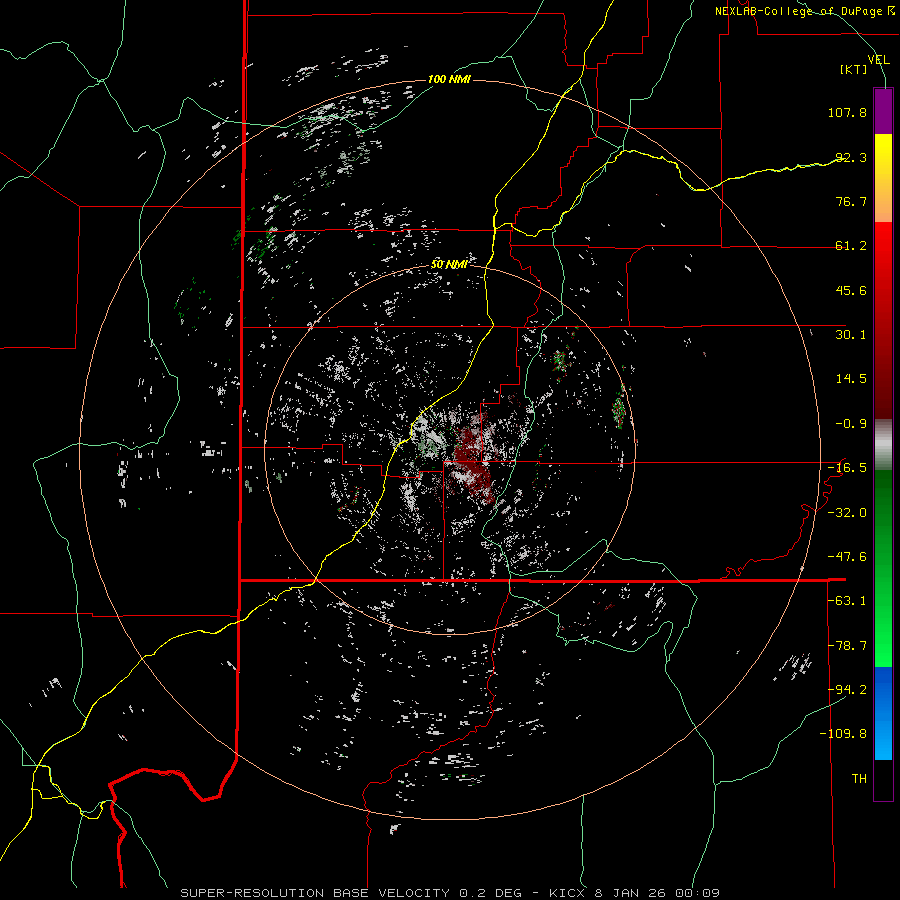Click the gray segment of velocity color bar
Image resolution: width=900 pixels, height=900 pixels.
tap(883, 444)
